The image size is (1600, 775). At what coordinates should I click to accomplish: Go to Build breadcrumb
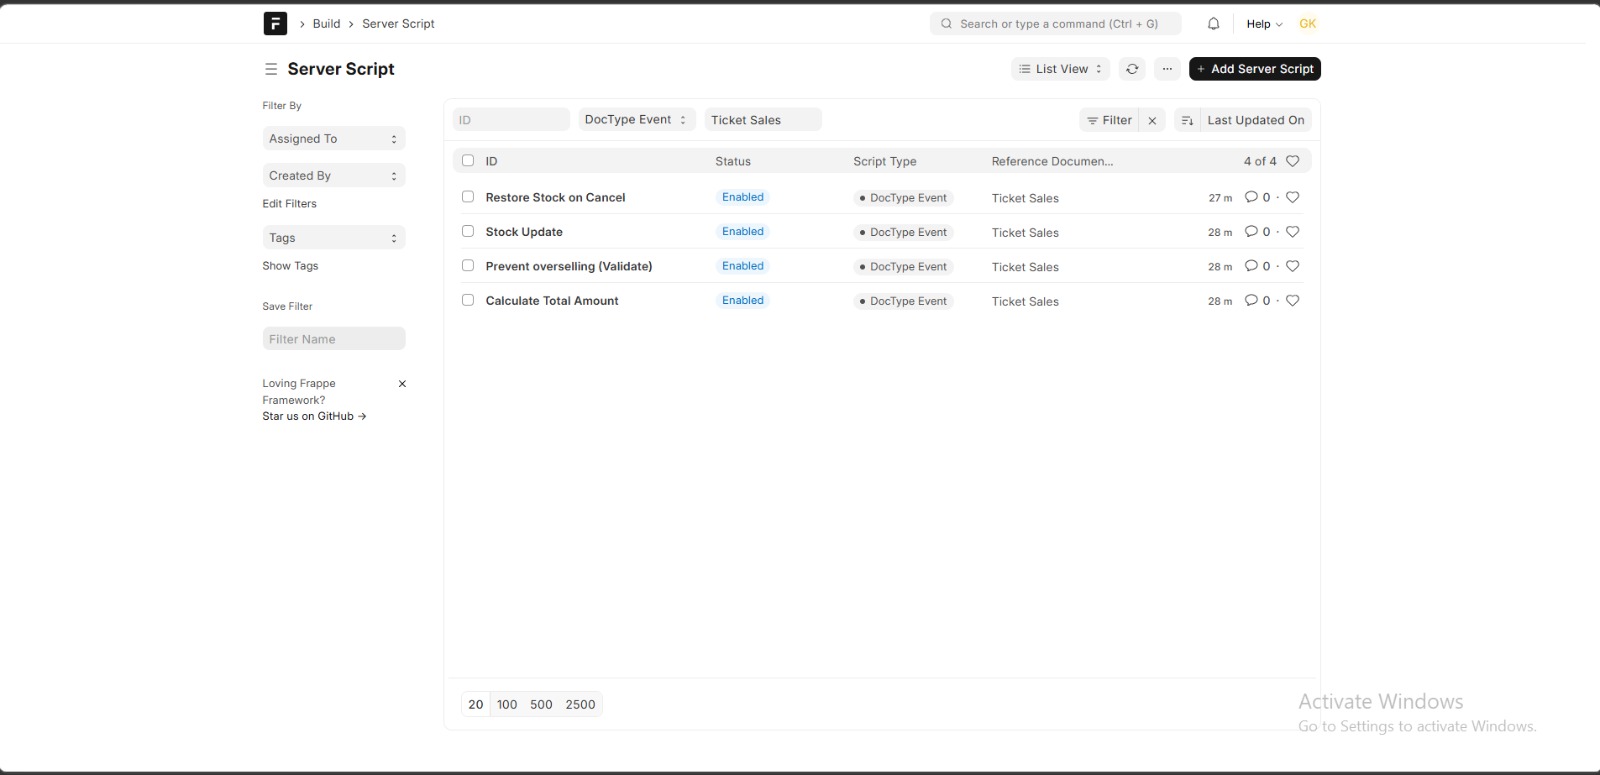click(326, 24)
